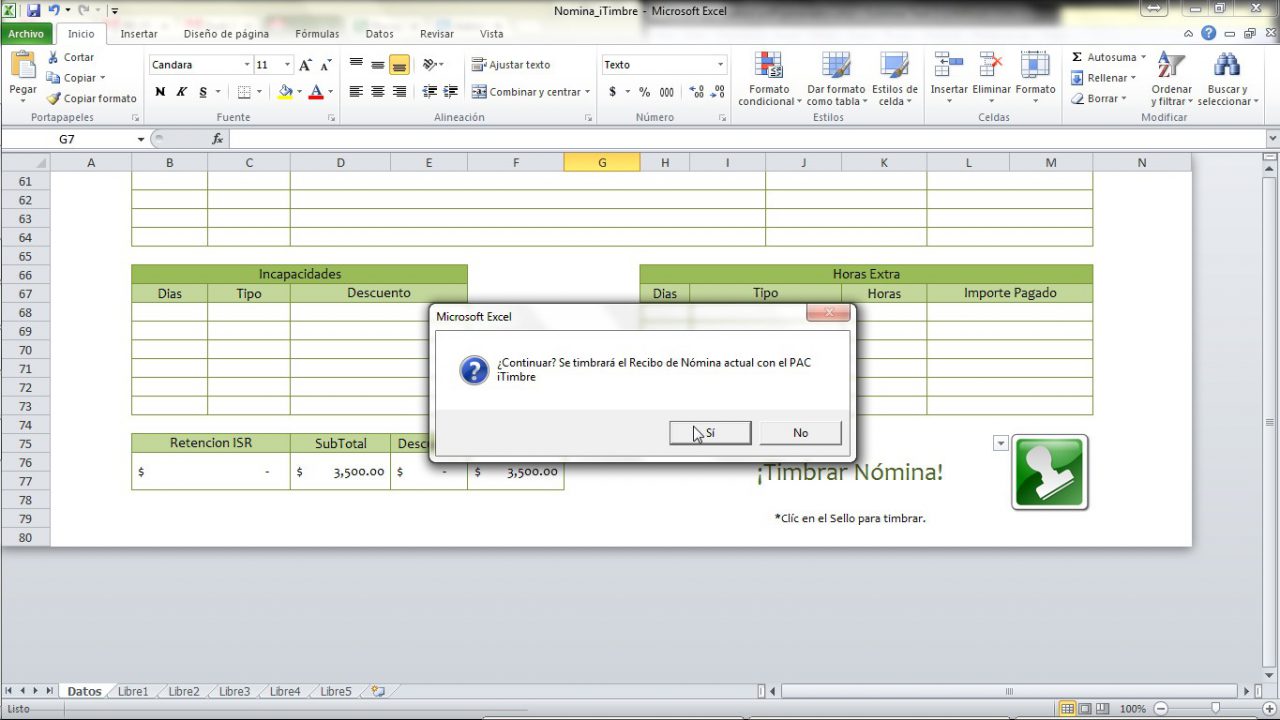1280x720 pixels.
Task: Open the Fórmulas ribbon tab
Action: 317,34
